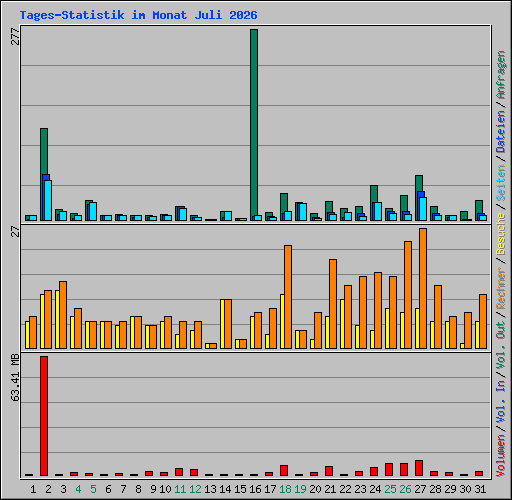Click the orange bar on day 21
This screenshot has width=512, height=500.
(x=333, y=304)
